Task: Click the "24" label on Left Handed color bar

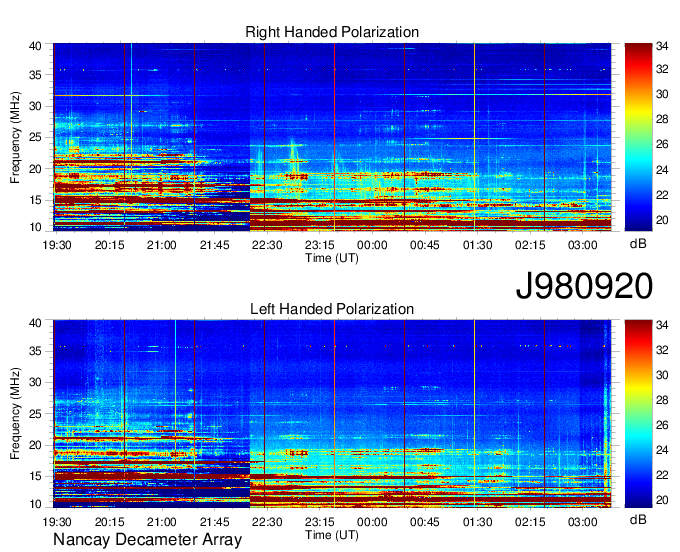Action: point(662,450)
